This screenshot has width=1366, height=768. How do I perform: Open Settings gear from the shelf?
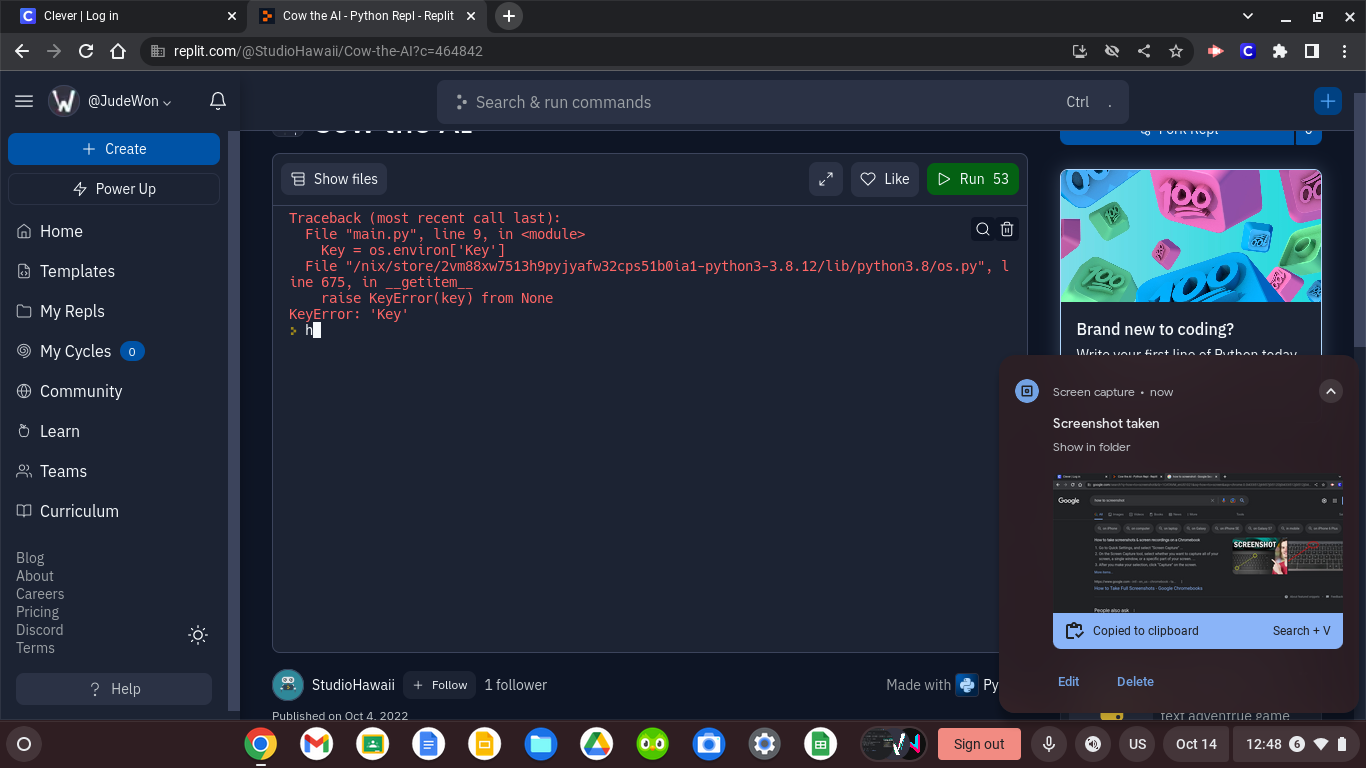pyautogui.click(x=765, y=744)
